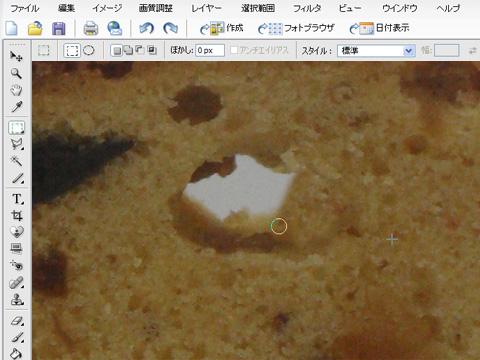This screenshot has height=360, width=480.
Task: Select the Red Eye Removal tool
Action: pyautogui.click(x=16, y=265)
